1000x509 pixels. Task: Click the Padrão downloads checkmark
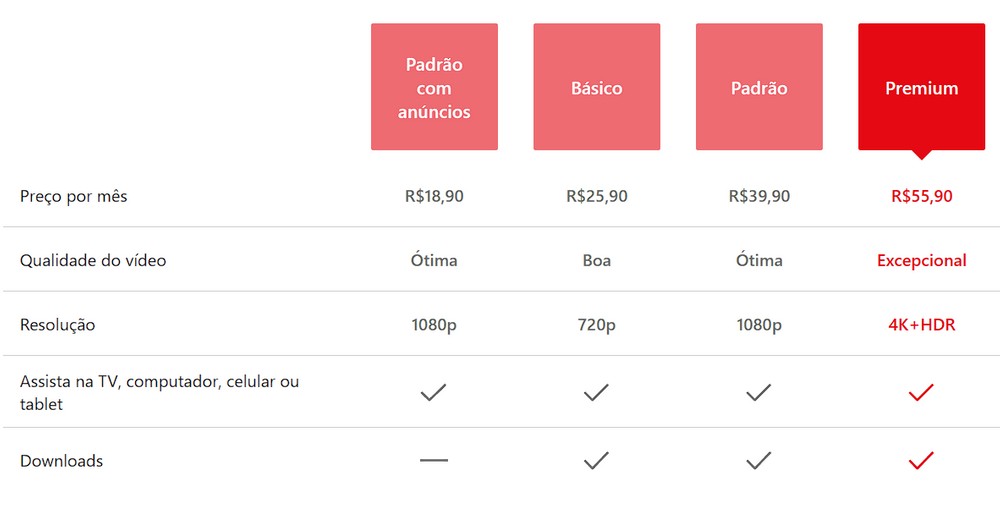(x=759, y=461)
